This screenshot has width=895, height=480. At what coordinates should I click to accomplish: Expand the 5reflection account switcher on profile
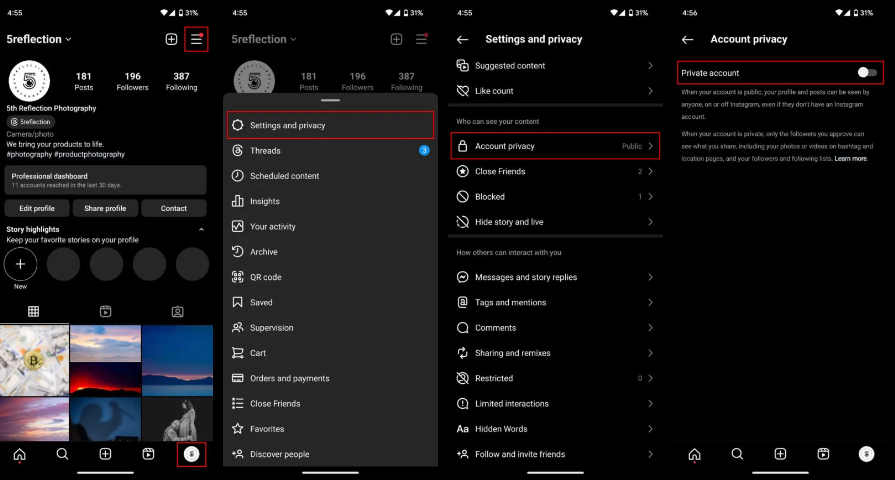[39, 39]
